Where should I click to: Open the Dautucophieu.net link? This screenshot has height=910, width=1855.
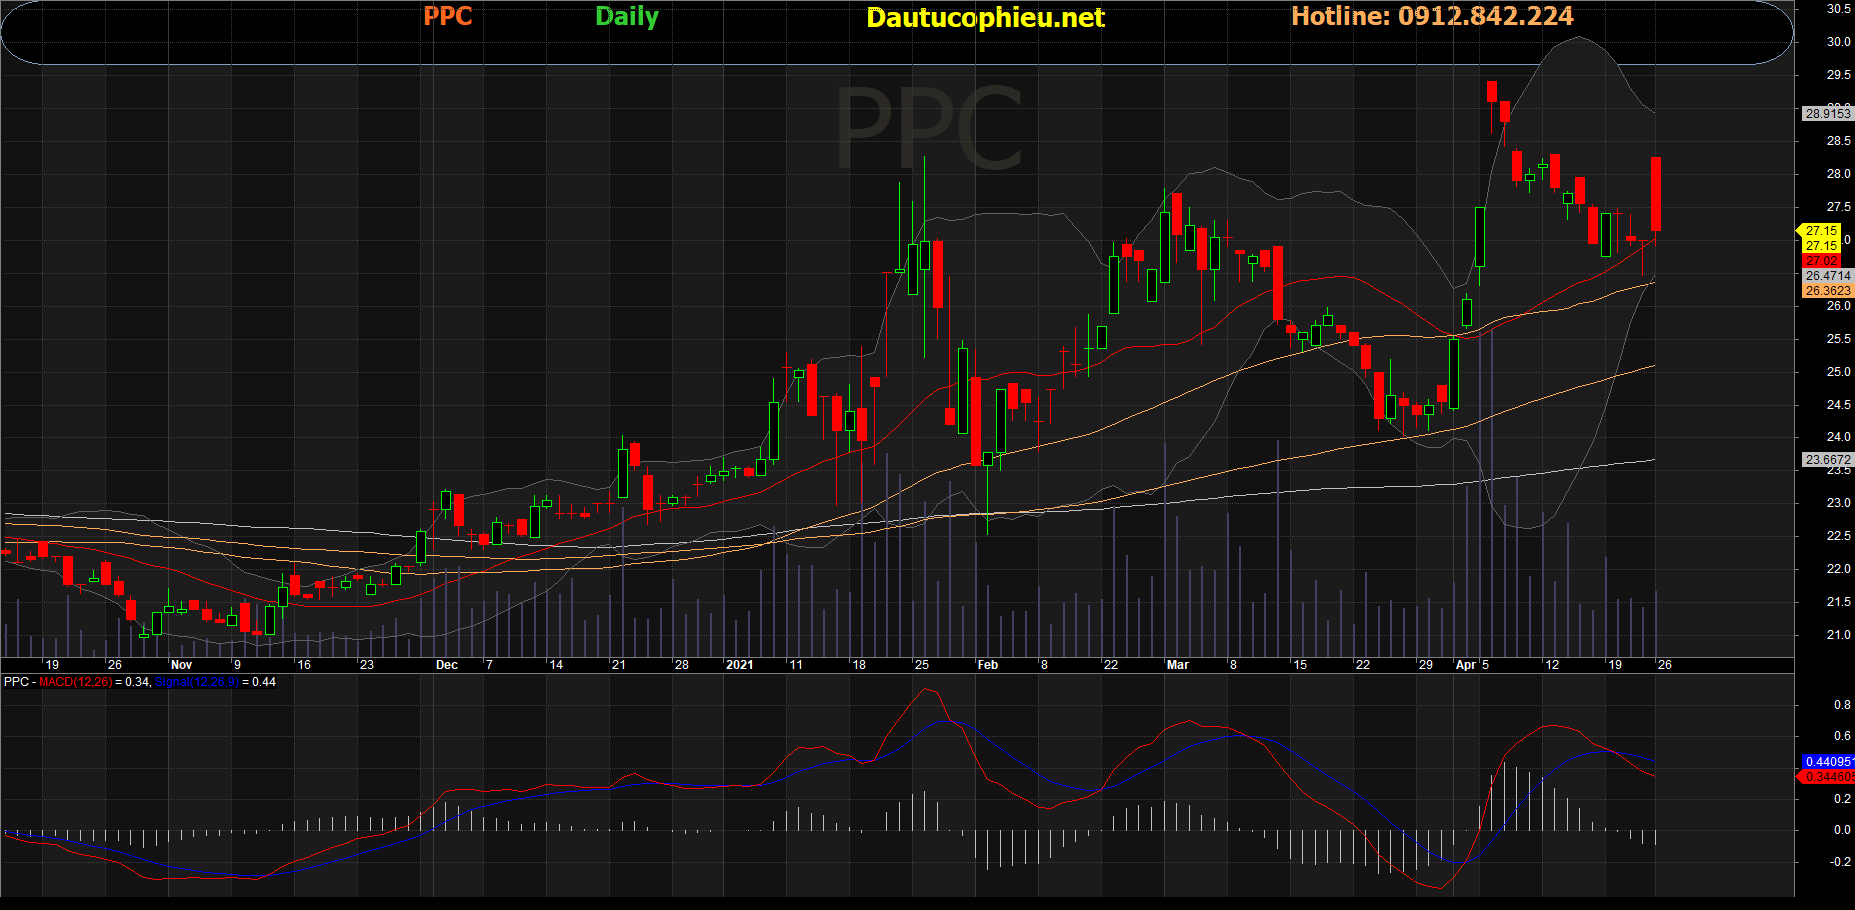[984, 18]
